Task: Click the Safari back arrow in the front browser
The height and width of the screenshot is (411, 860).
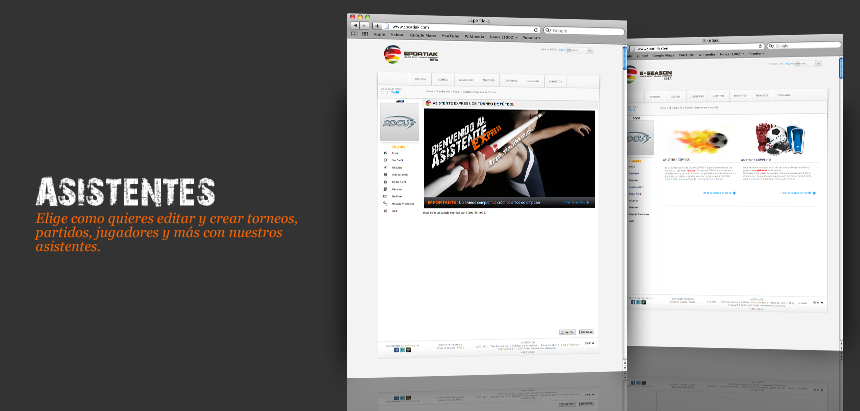Action: tap(354, 27)
